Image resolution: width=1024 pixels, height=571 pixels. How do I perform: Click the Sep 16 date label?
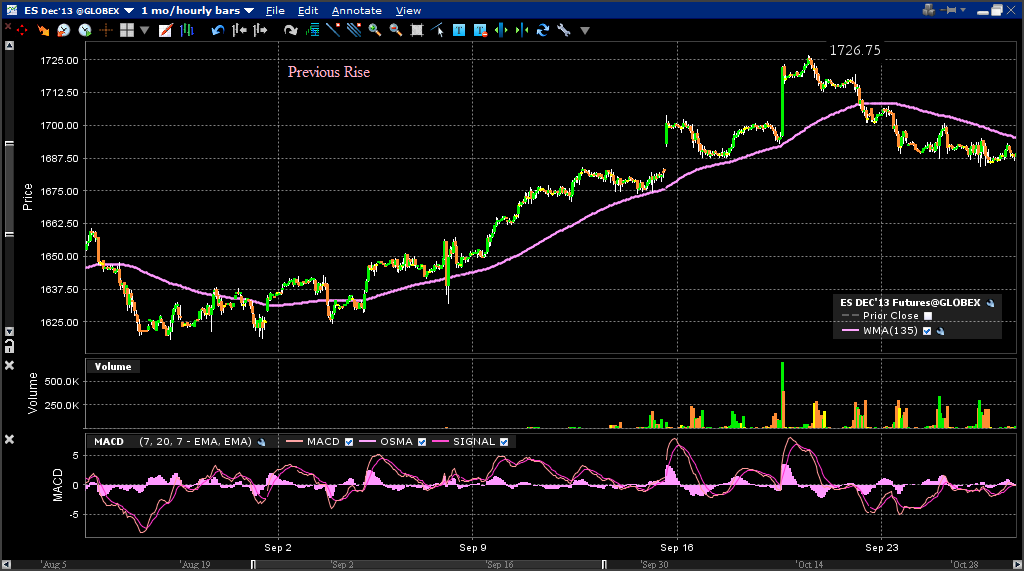(x=677, y=547)
